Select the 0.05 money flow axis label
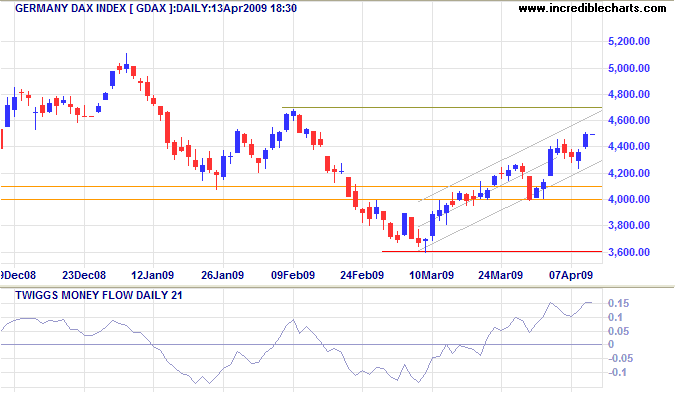Screen dimensions: 675x395 click(618, 331)
